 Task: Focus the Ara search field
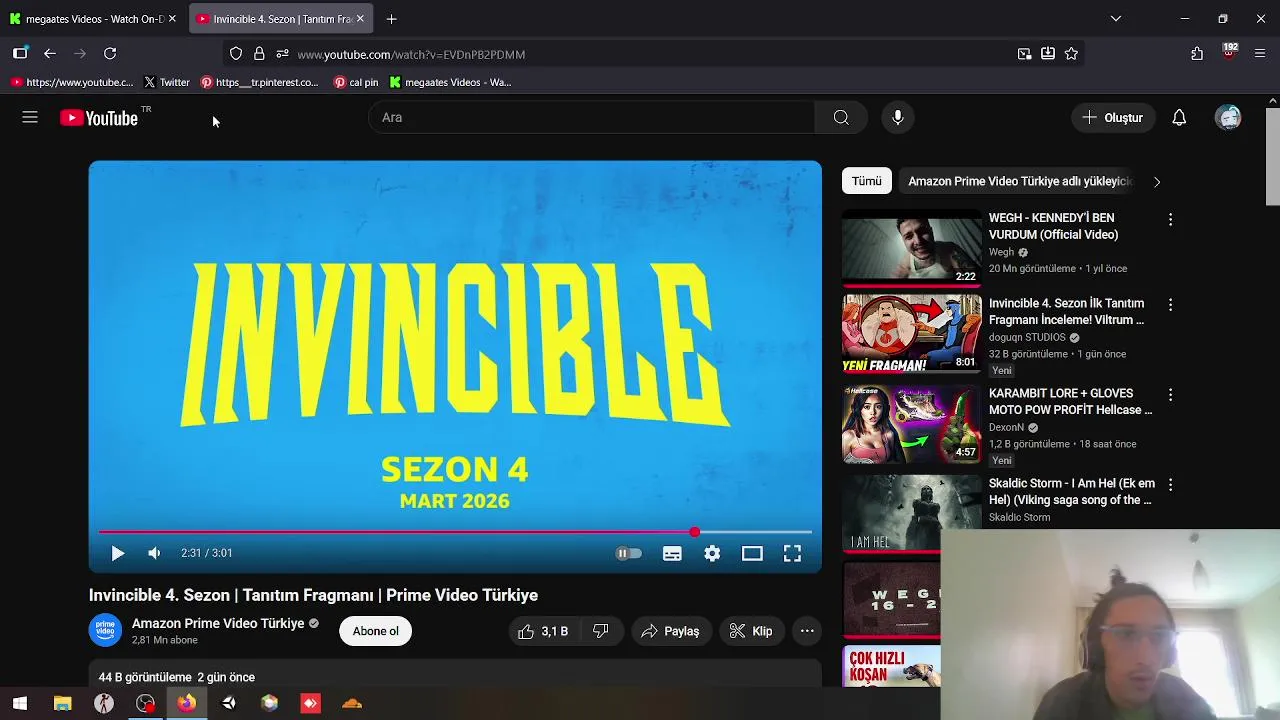tap(592, 118)
